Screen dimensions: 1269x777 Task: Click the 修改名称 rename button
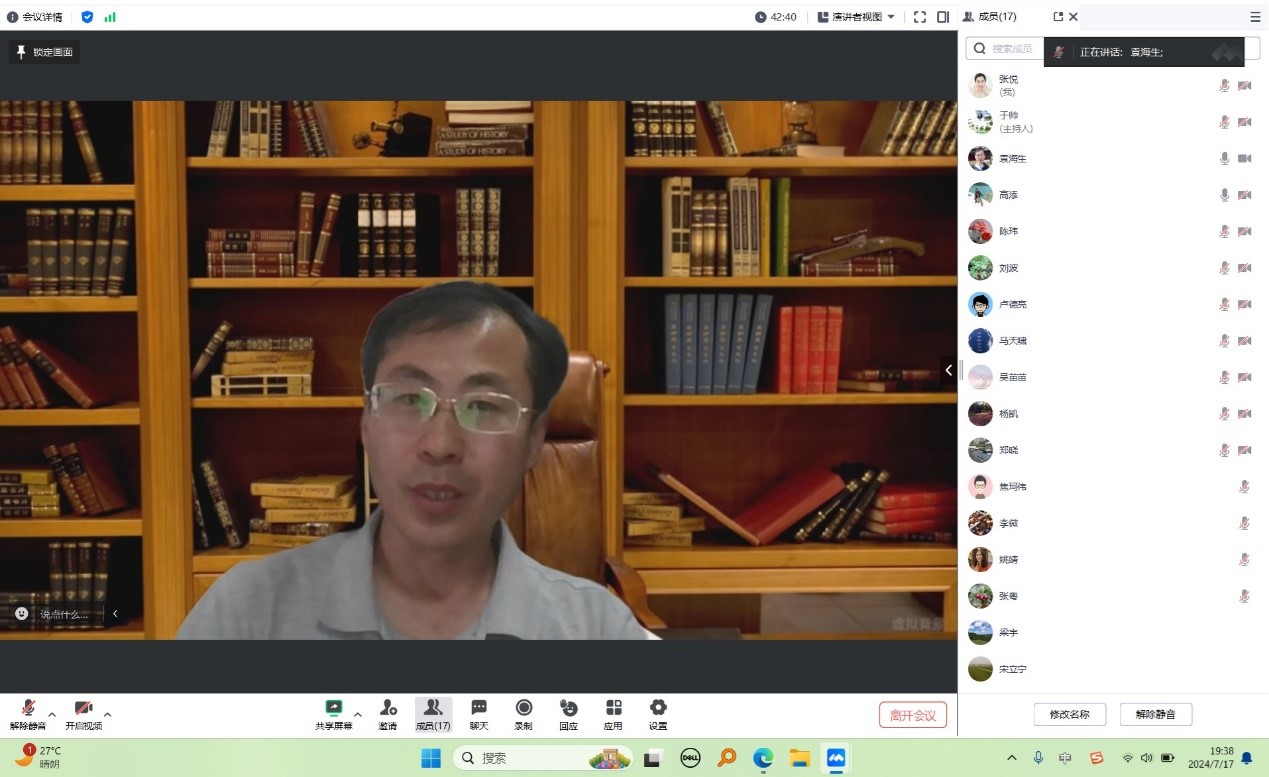point(1069,715)
